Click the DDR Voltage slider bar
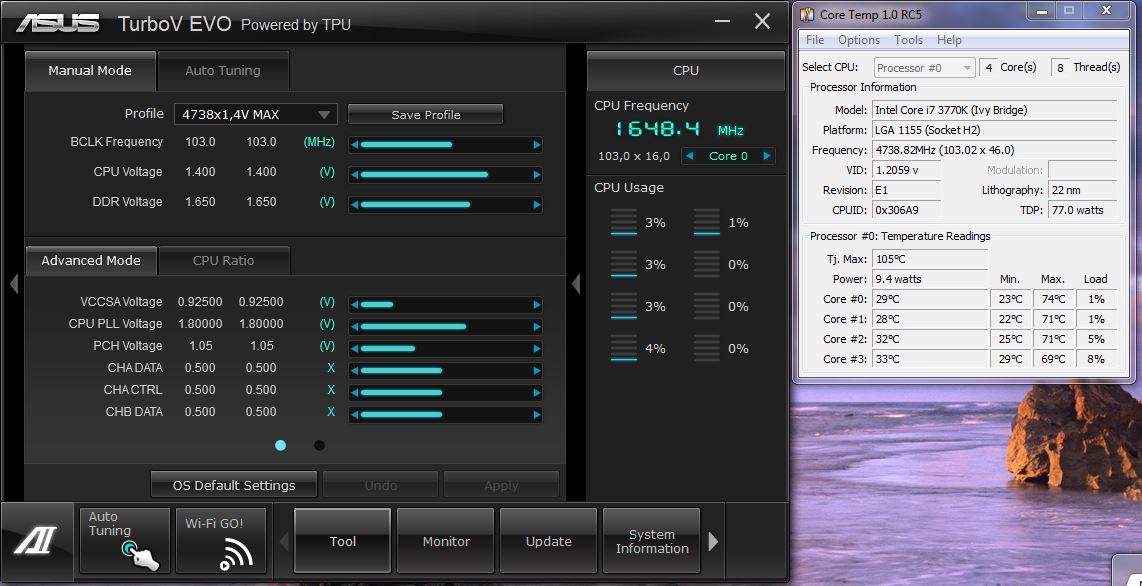Viewport: 1142px width, 586px height. pyautogui.click(x=446, y=205)
